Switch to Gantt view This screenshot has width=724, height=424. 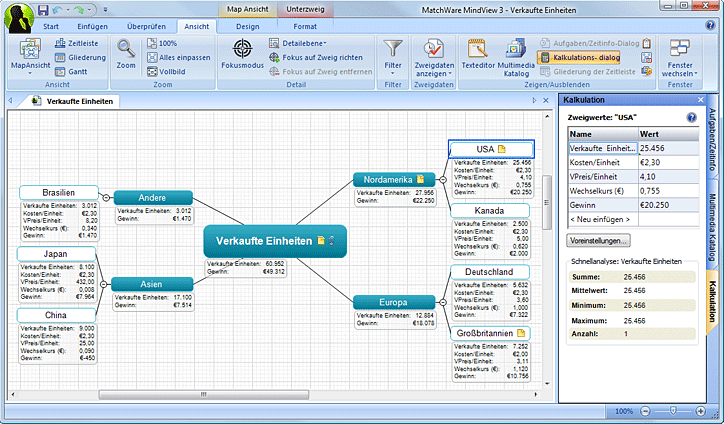(x=71, y=72)
